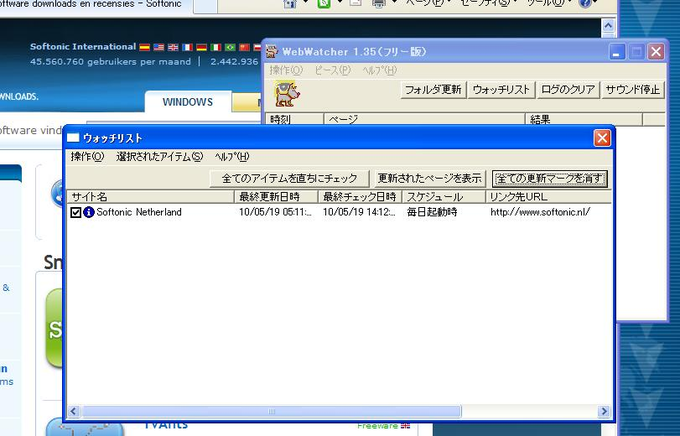Screen dimensions: 680x436
Task: Click the 10/05/19 14:12 last-checked cell
Action: (359, 212)
